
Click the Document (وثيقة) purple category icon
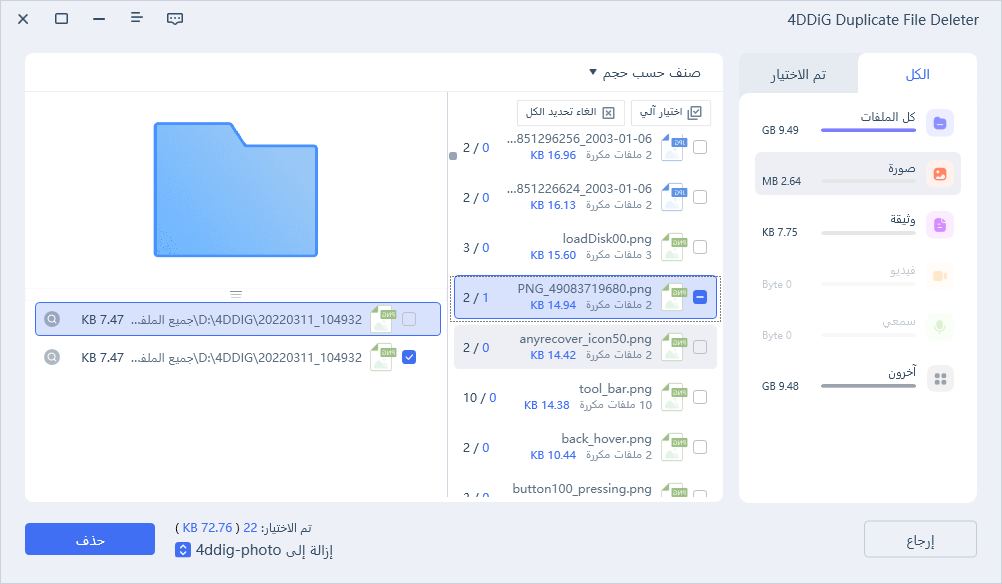point(939,225)
